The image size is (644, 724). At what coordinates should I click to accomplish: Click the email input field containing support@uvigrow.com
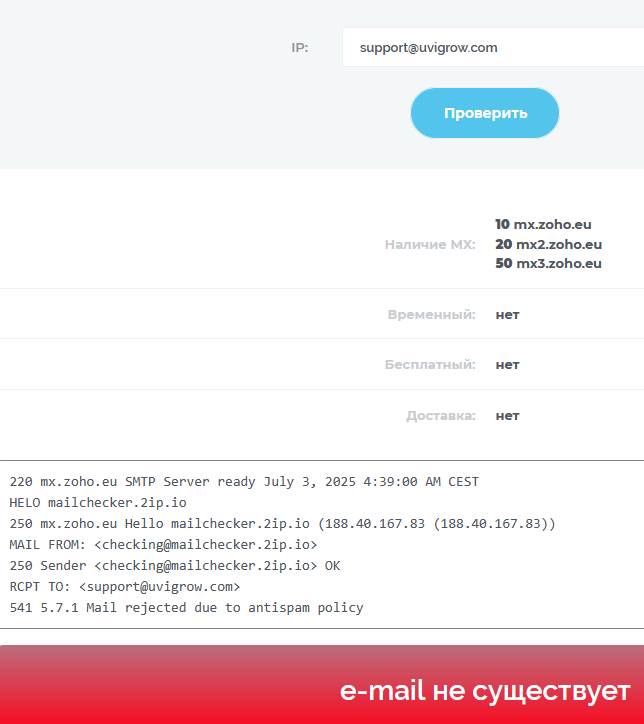tap(493, 47)
